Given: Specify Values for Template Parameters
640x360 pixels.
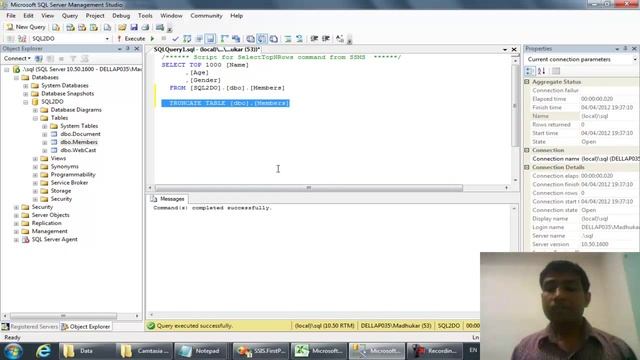Looking at the screenshot, I should pos(340,39).
